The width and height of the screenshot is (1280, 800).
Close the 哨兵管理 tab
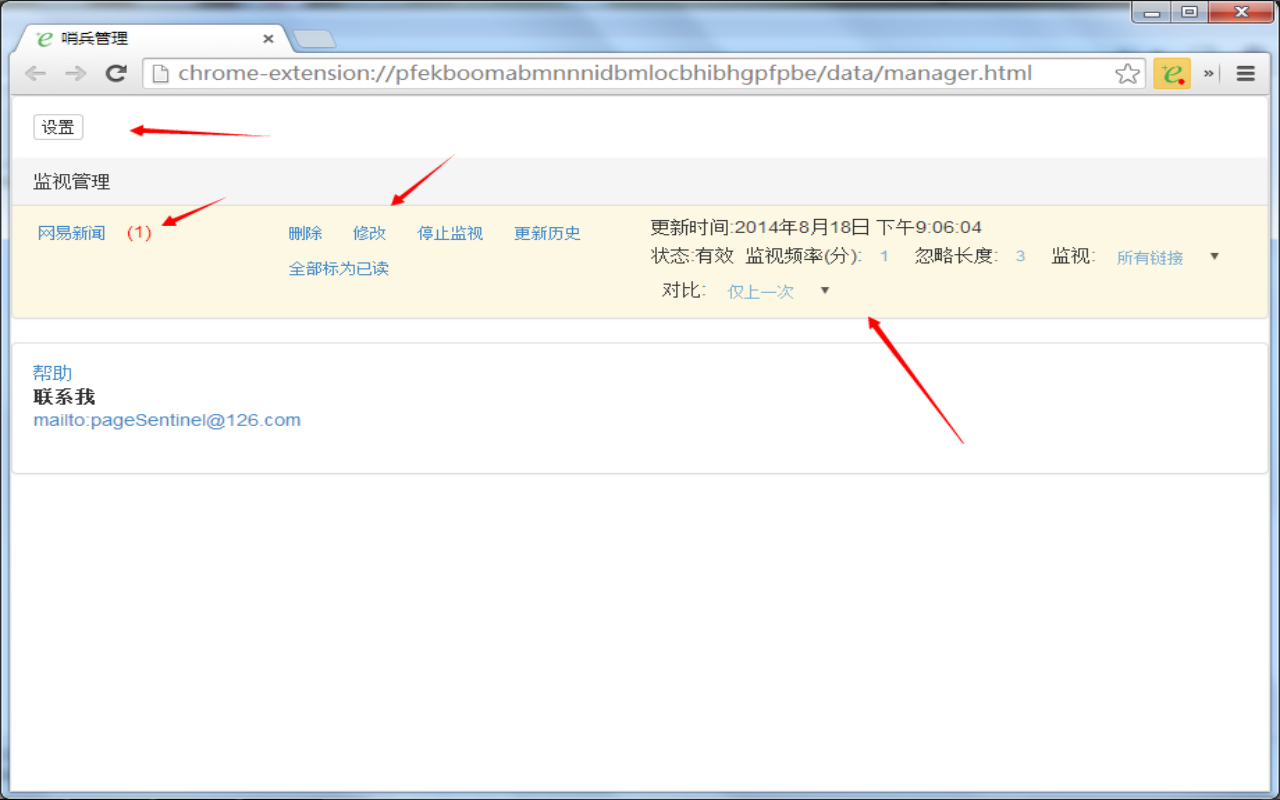[268, 39]
